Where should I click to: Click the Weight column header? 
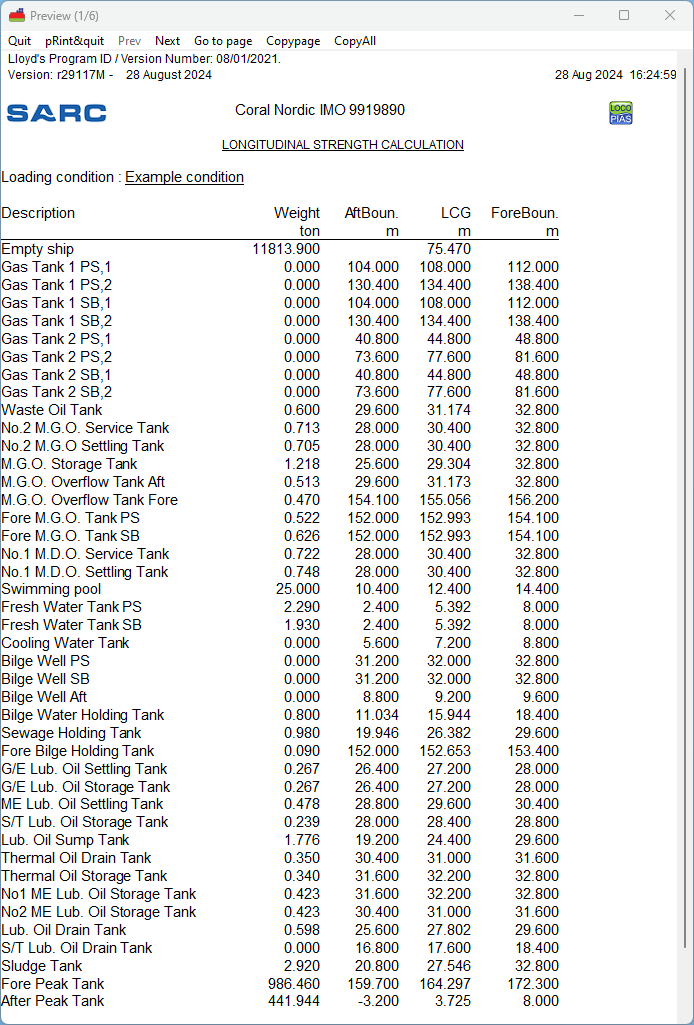tap(297, 213)
